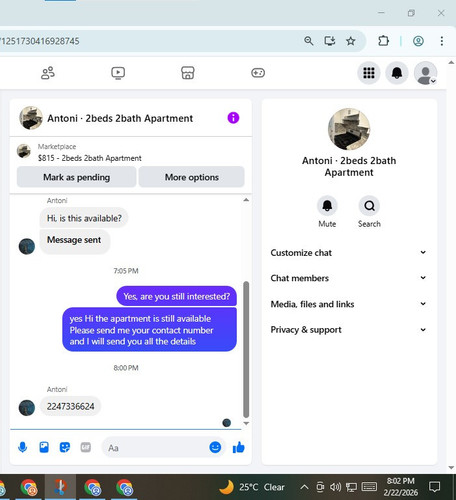The width and height of the screenshot is (456, 500).
Task: Open the Watch video tab icon
Action: click(118, 73)
